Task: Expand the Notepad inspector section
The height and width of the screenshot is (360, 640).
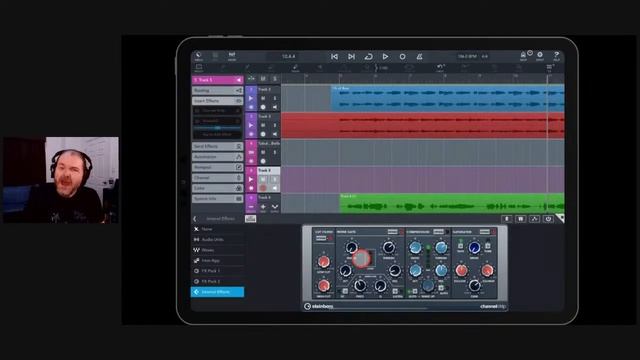Action: 218,167
